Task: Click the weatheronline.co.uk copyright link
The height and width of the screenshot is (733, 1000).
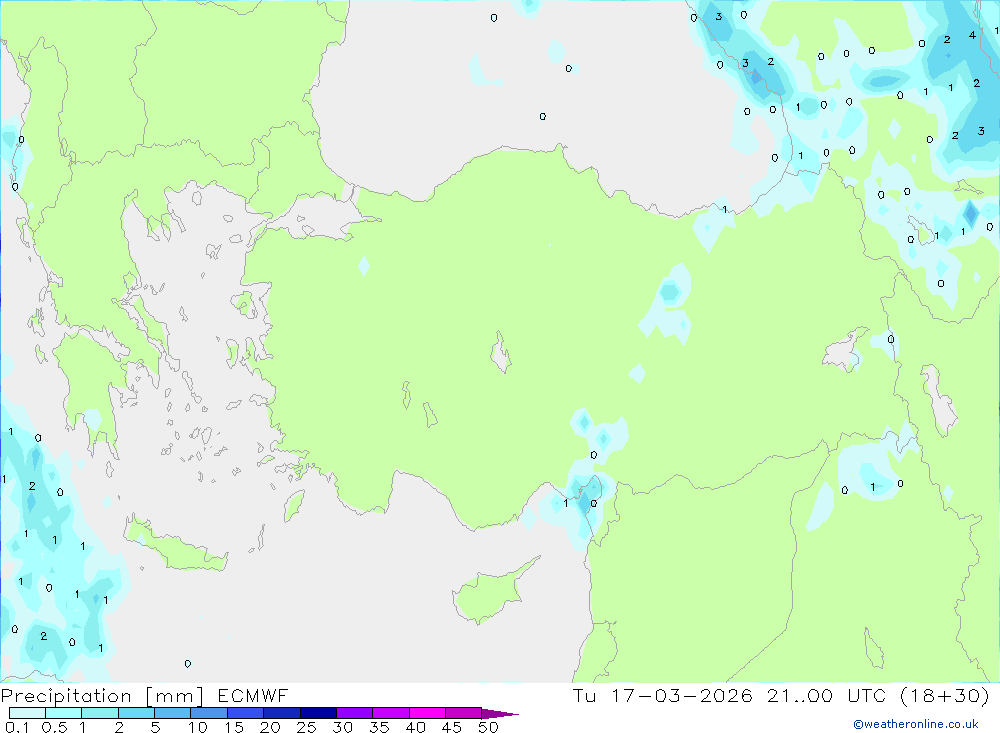Action: click(x=916, y=724)
